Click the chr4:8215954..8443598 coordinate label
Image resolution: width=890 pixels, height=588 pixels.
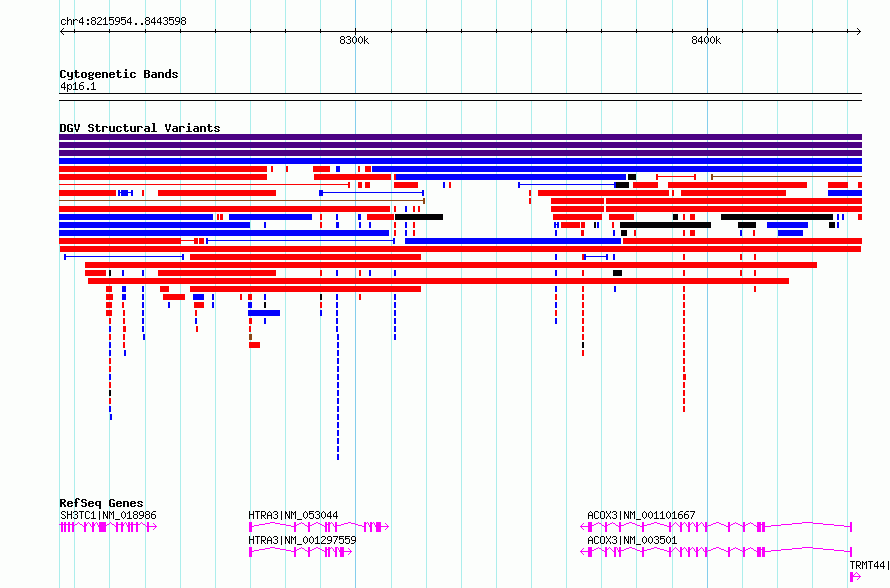click(x=123, y=21)
